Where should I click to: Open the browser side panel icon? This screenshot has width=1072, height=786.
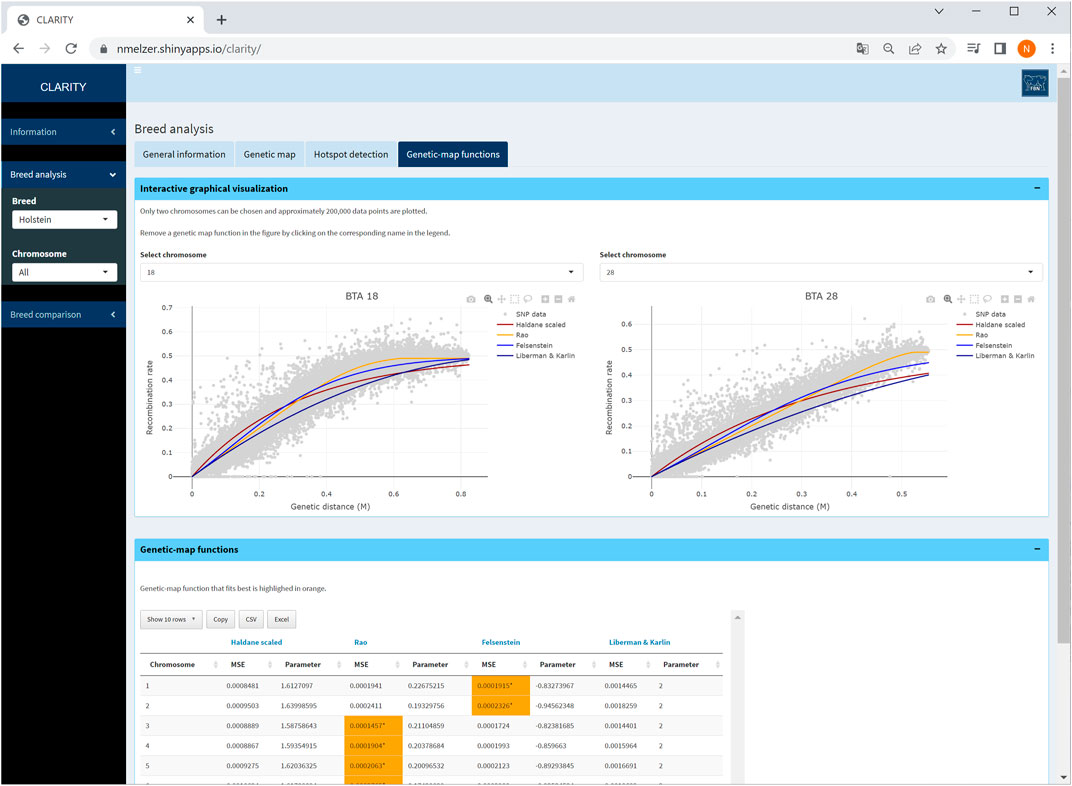pyautogui.click(x=1000, y=49)
